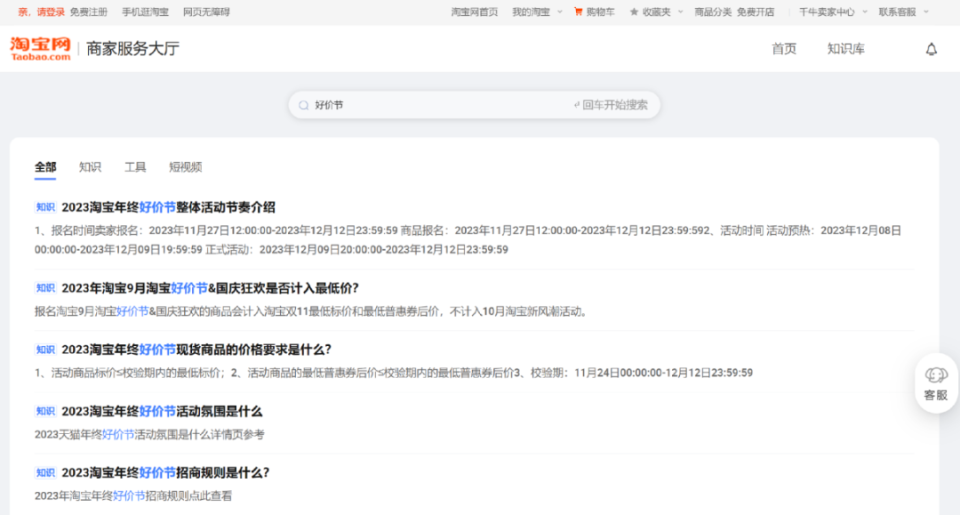Click the 商家服务大厅 title
The width and height of the screenshot is (960, 515).
click(x=133, y=49)
